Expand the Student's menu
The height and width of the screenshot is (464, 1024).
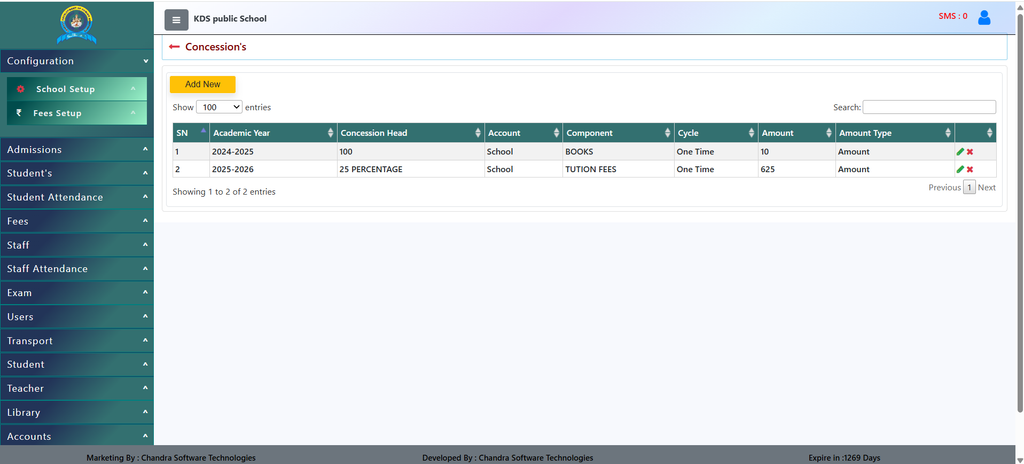point(77,173)
